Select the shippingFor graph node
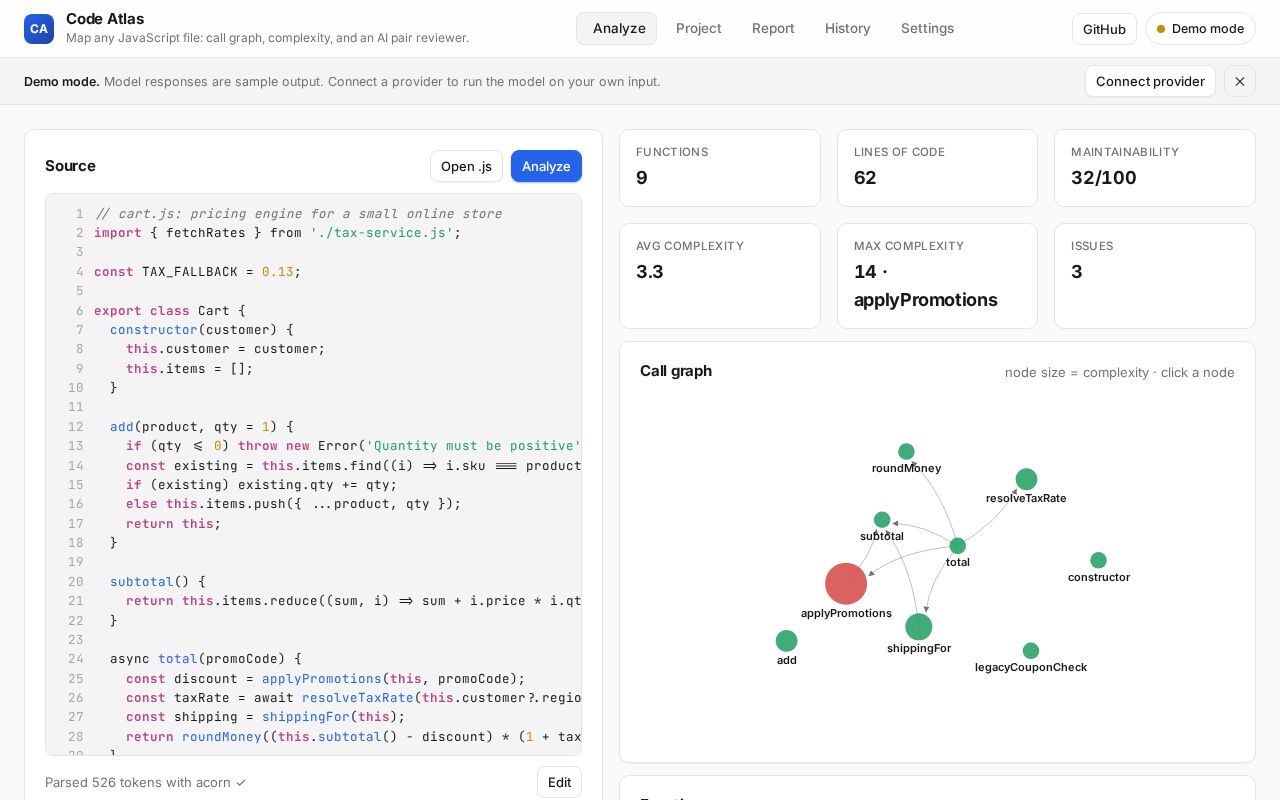Viewport: 1280px width, 800px height. click(919, 627)
